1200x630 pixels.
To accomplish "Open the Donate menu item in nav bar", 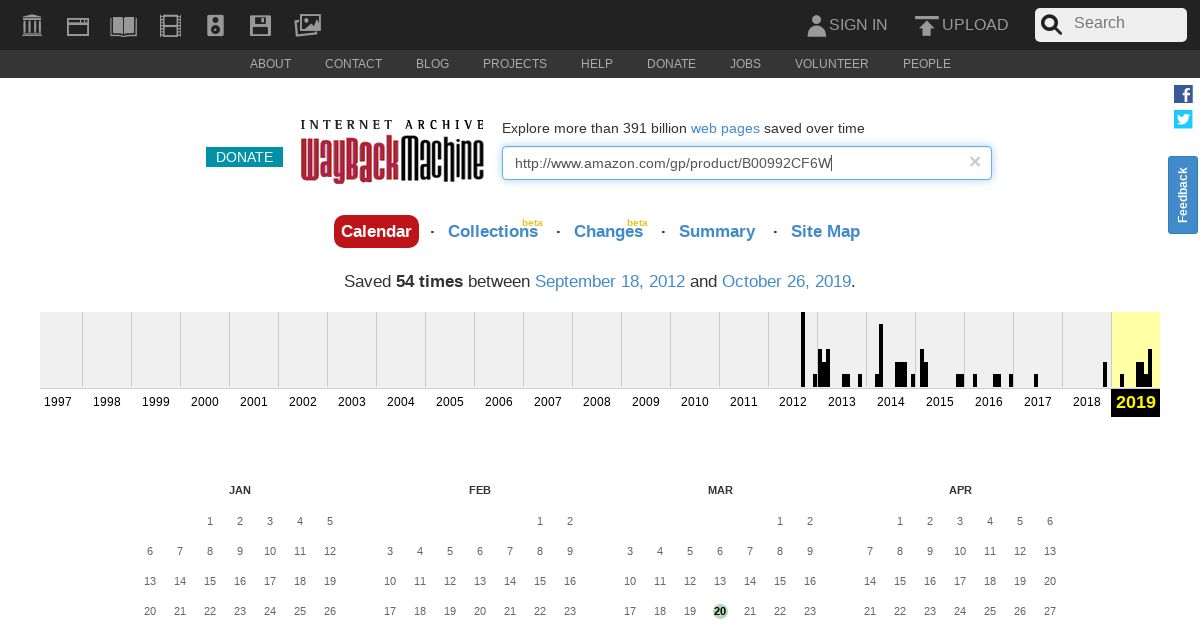I will [x=671, y=64].
